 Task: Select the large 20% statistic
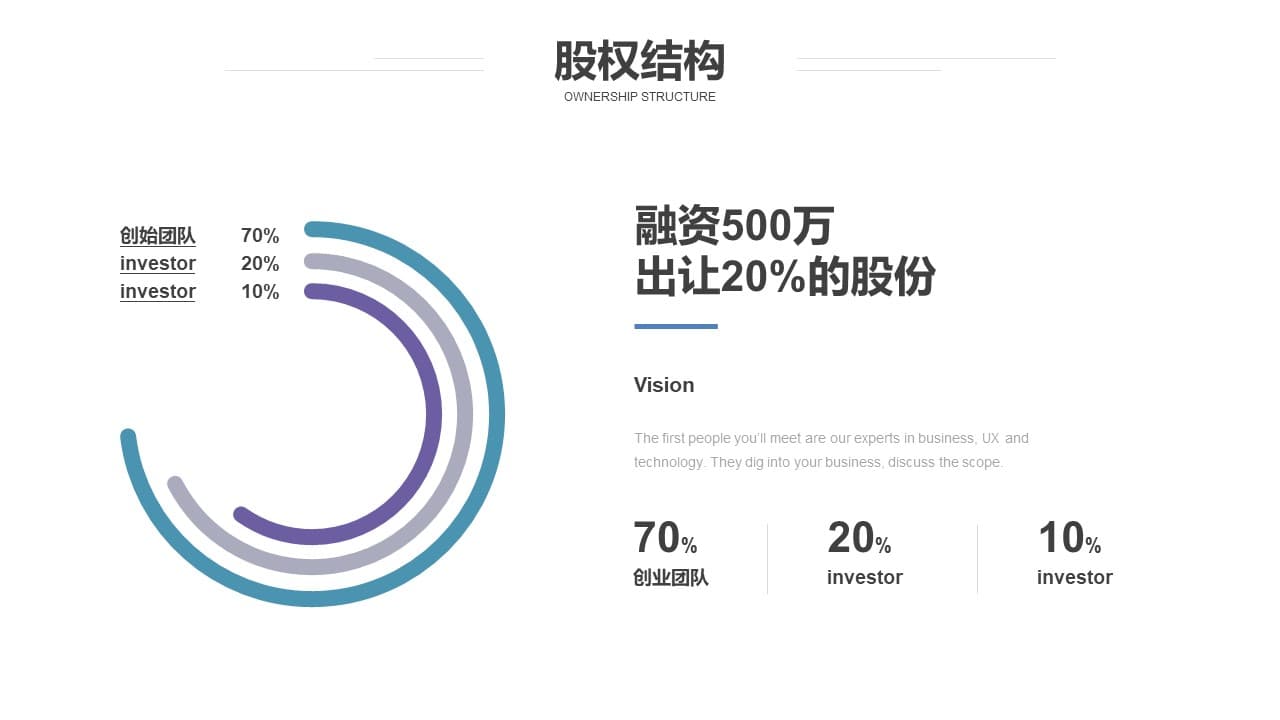[859, 538]
